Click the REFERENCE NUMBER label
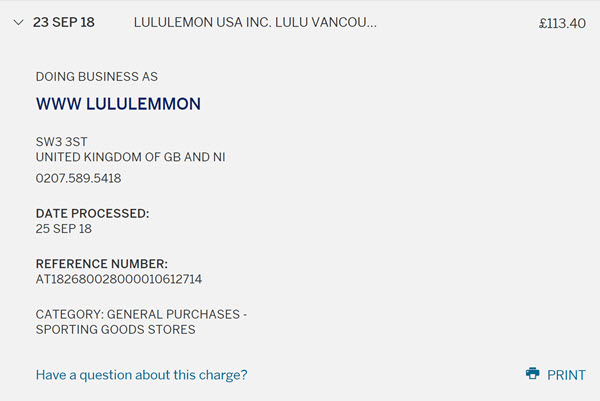This screenshot has width=600, height=401. click(x=101, y=264)
